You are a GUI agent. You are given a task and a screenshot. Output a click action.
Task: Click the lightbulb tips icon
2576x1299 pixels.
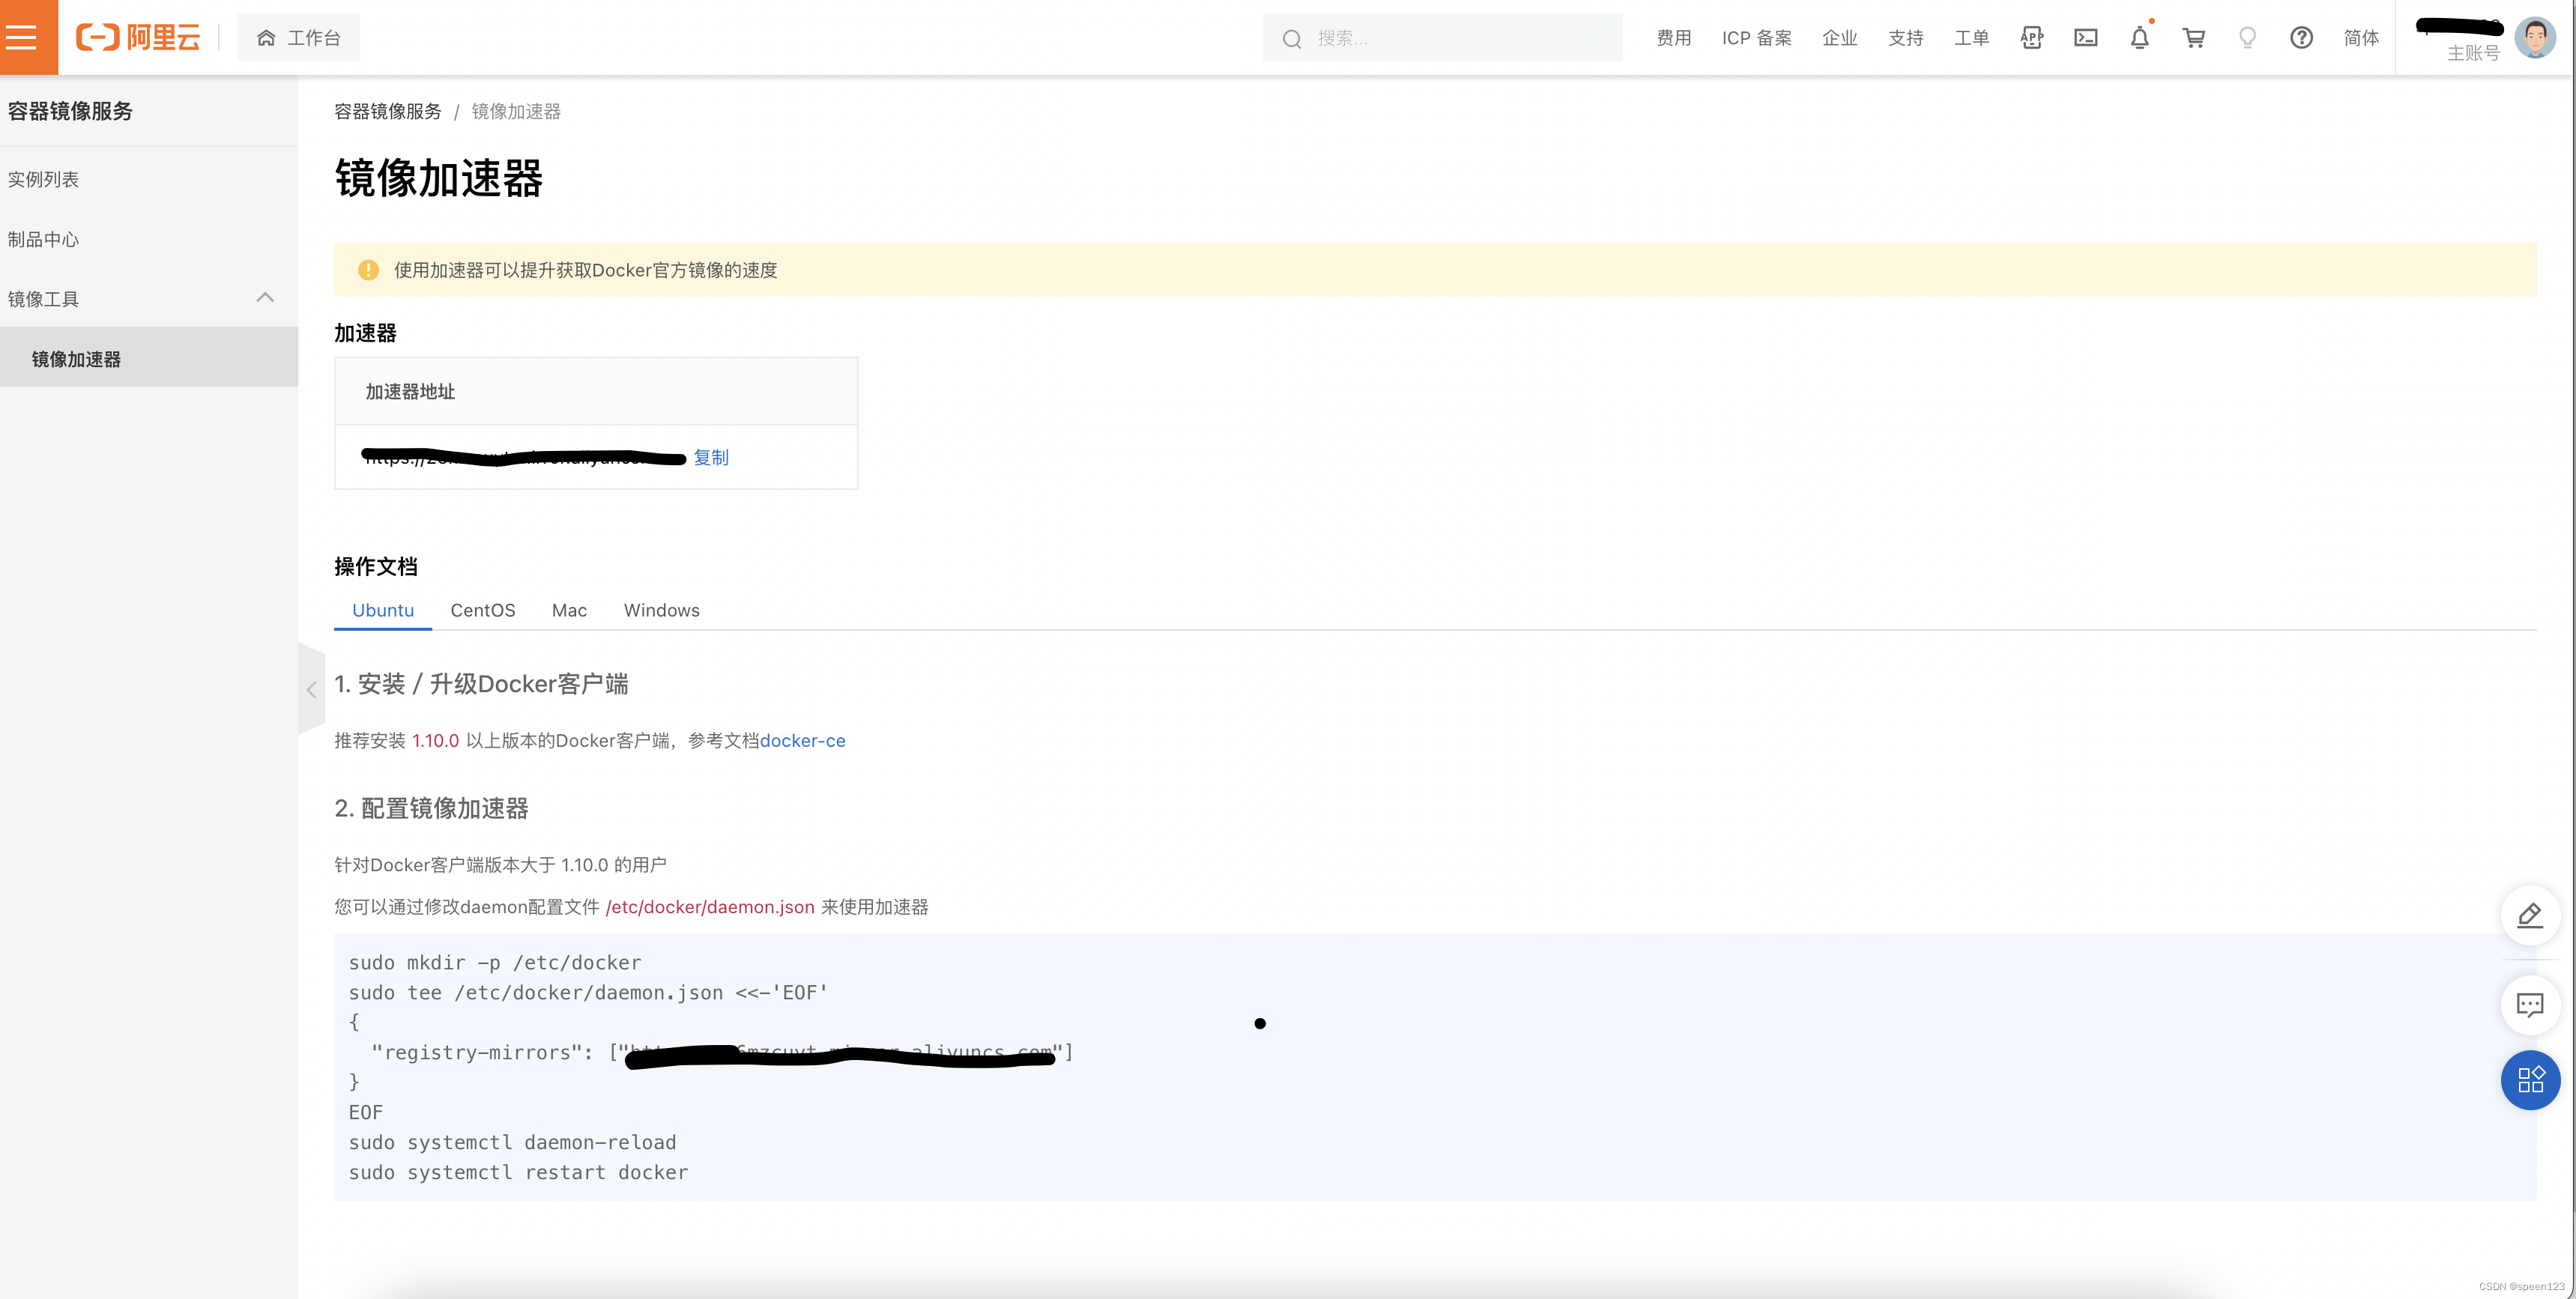coord(2247,38)
